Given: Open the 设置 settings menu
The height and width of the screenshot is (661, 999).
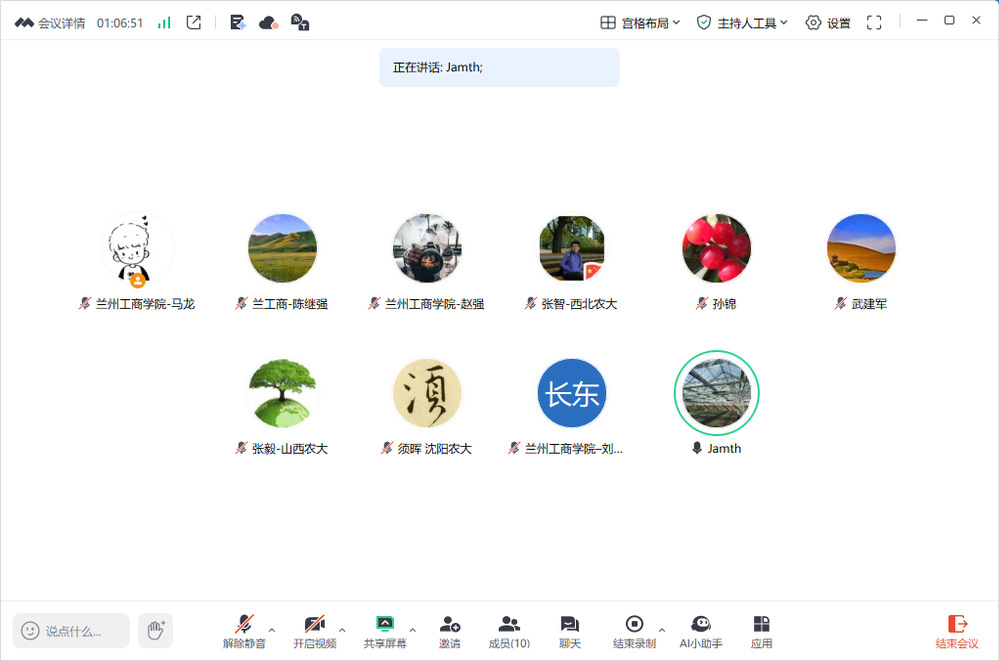Looking at the screenshot, I should point(828,22).
